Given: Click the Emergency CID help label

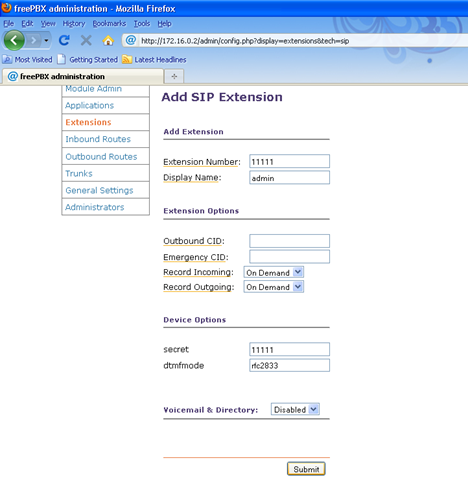Looking at the screenshot, I should coord(196,257).
